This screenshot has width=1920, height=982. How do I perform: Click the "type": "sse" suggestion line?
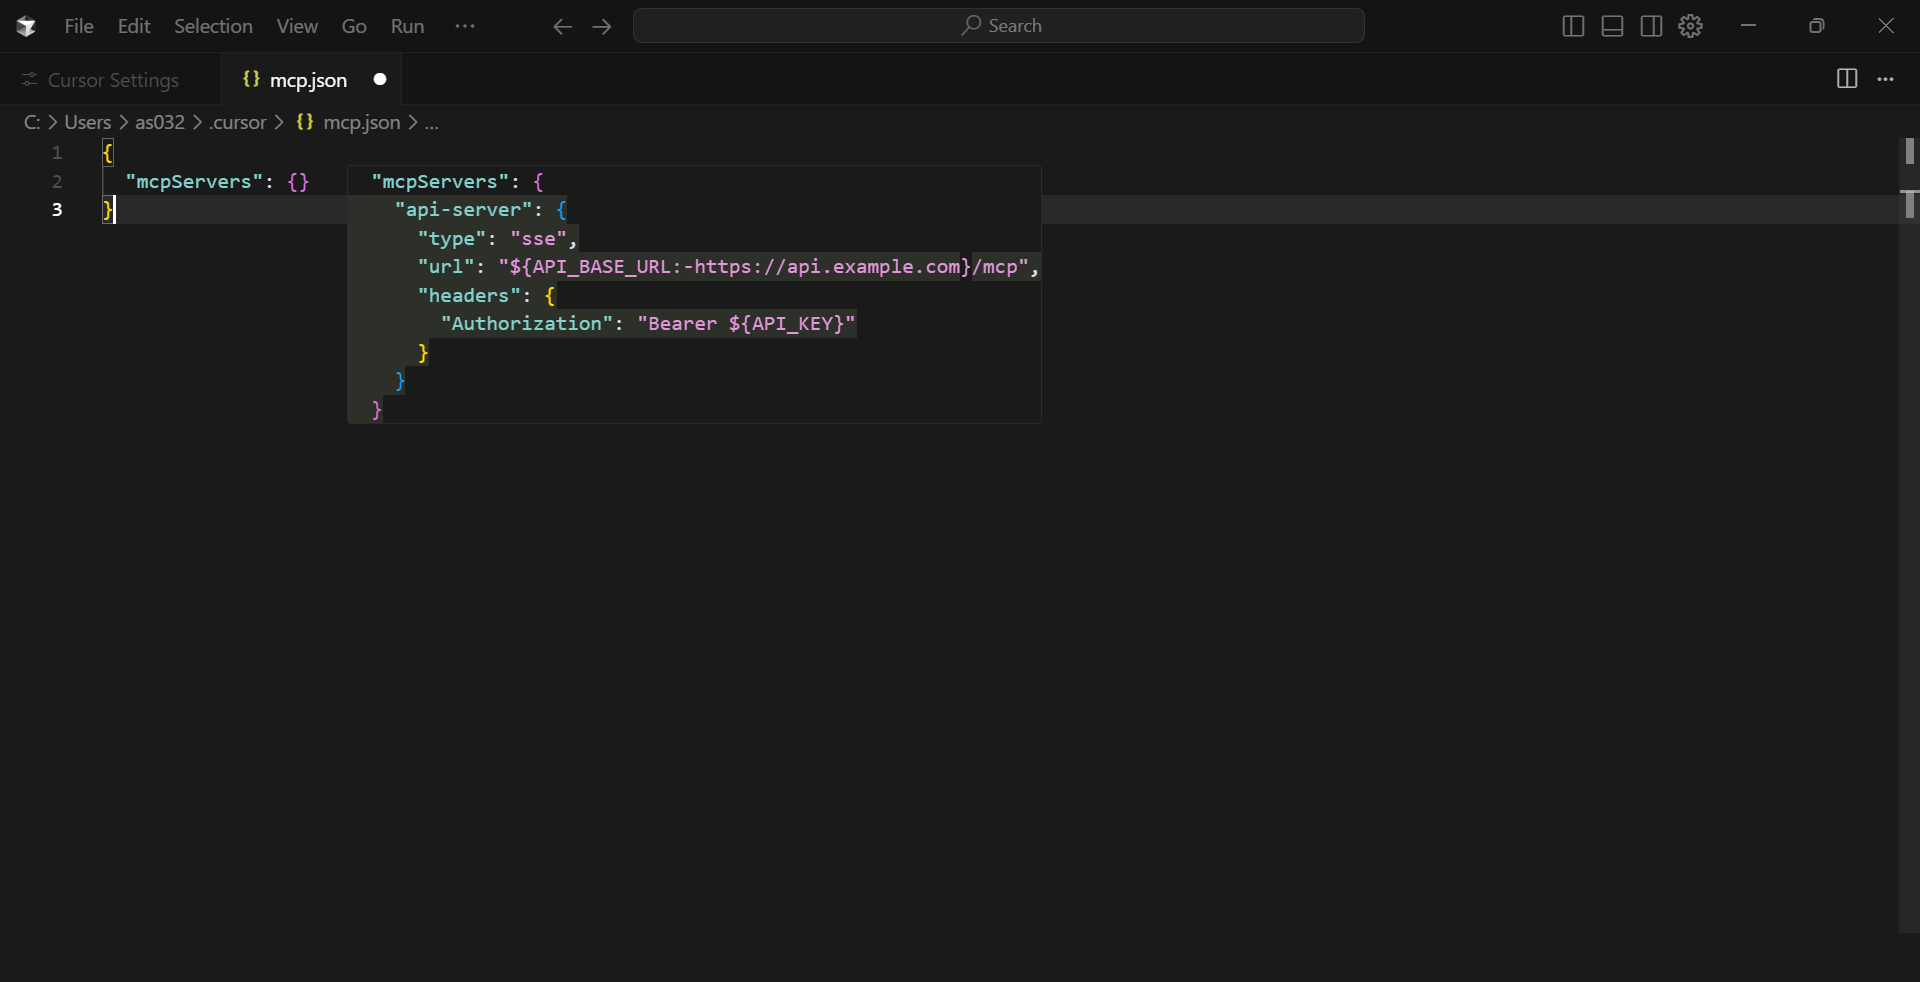[497, 239]
